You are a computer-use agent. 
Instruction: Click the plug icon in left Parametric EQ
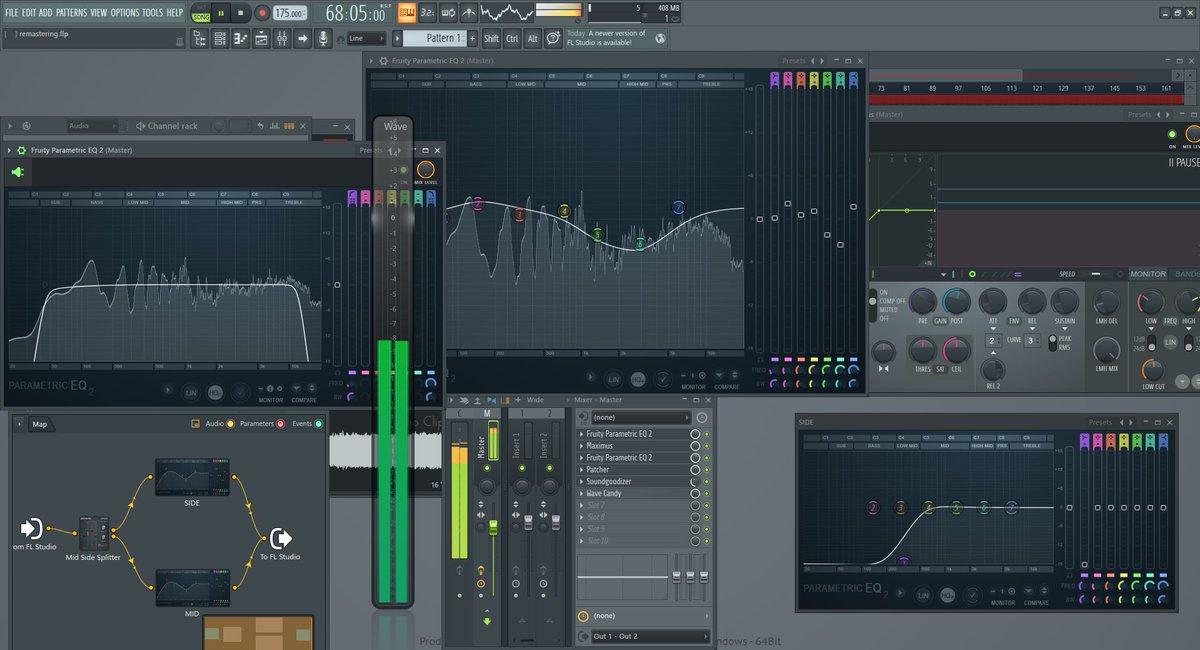17,172
